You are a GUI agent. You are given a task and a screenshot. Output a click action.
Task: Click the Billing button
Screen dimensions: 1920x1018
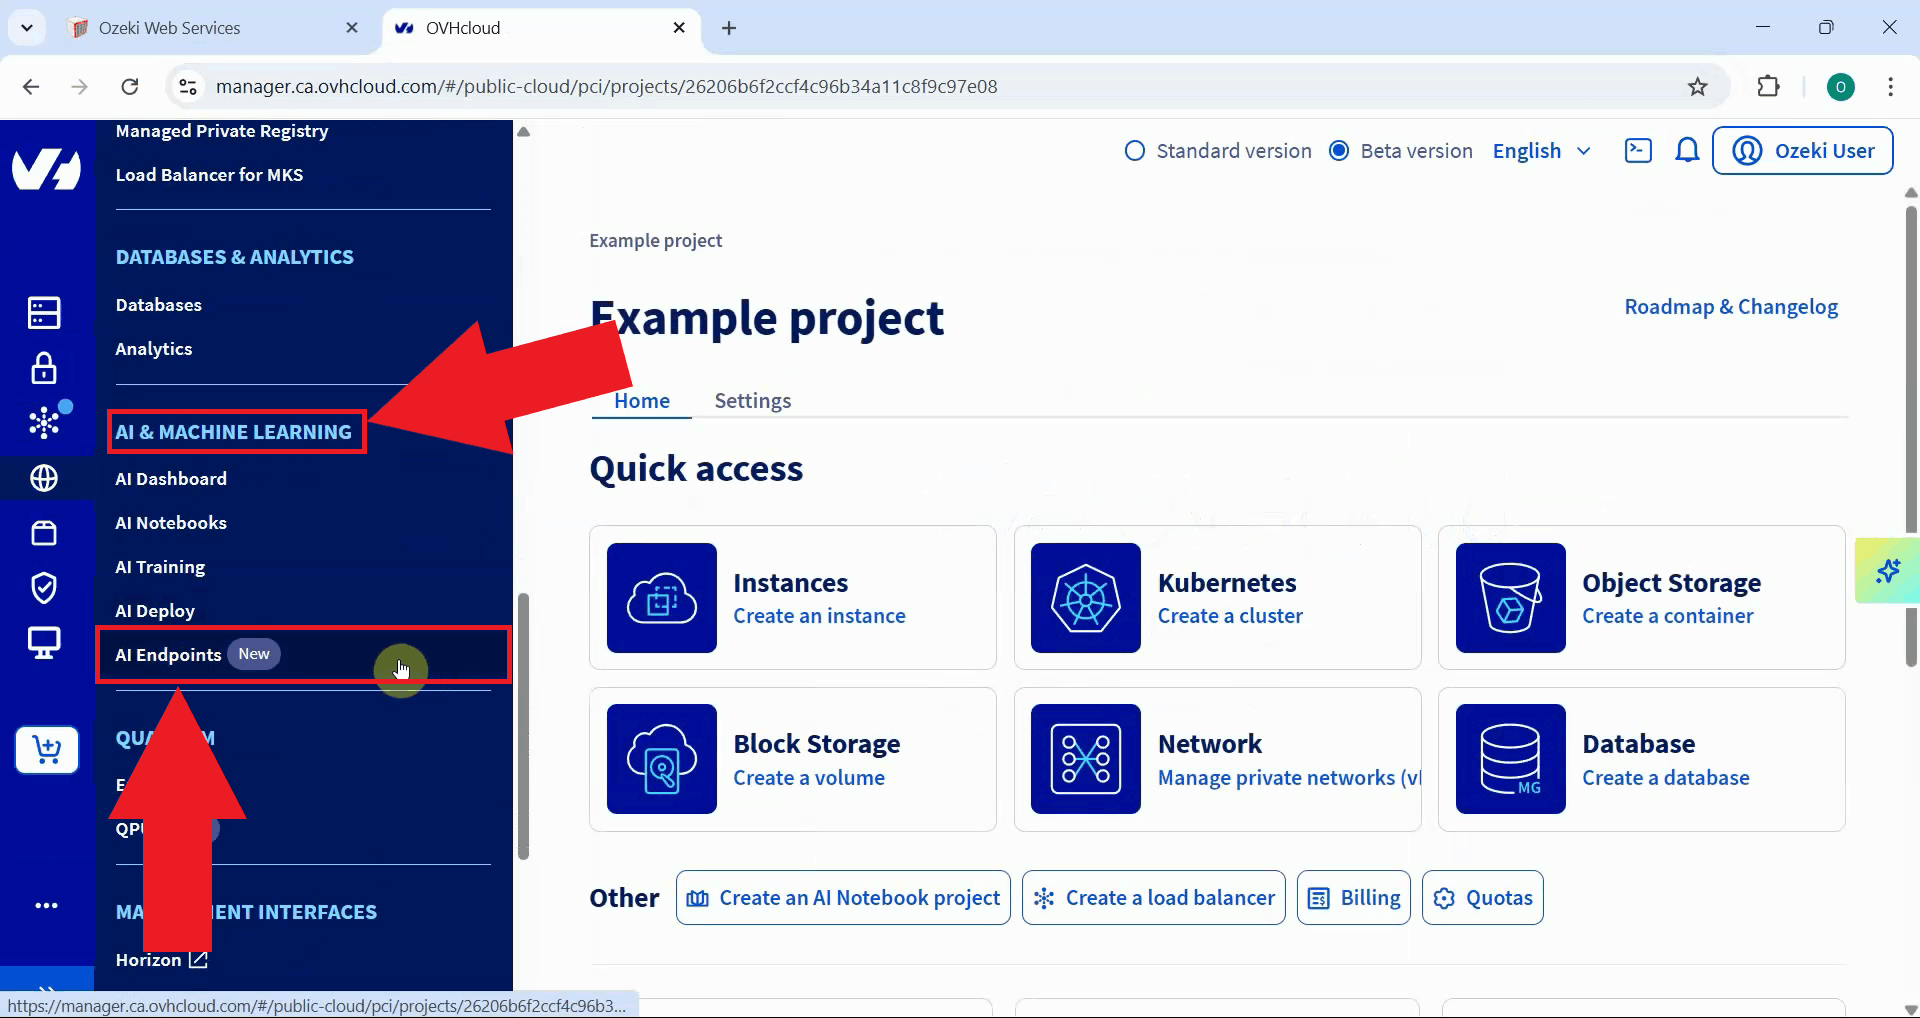(x=1353, y=898)
